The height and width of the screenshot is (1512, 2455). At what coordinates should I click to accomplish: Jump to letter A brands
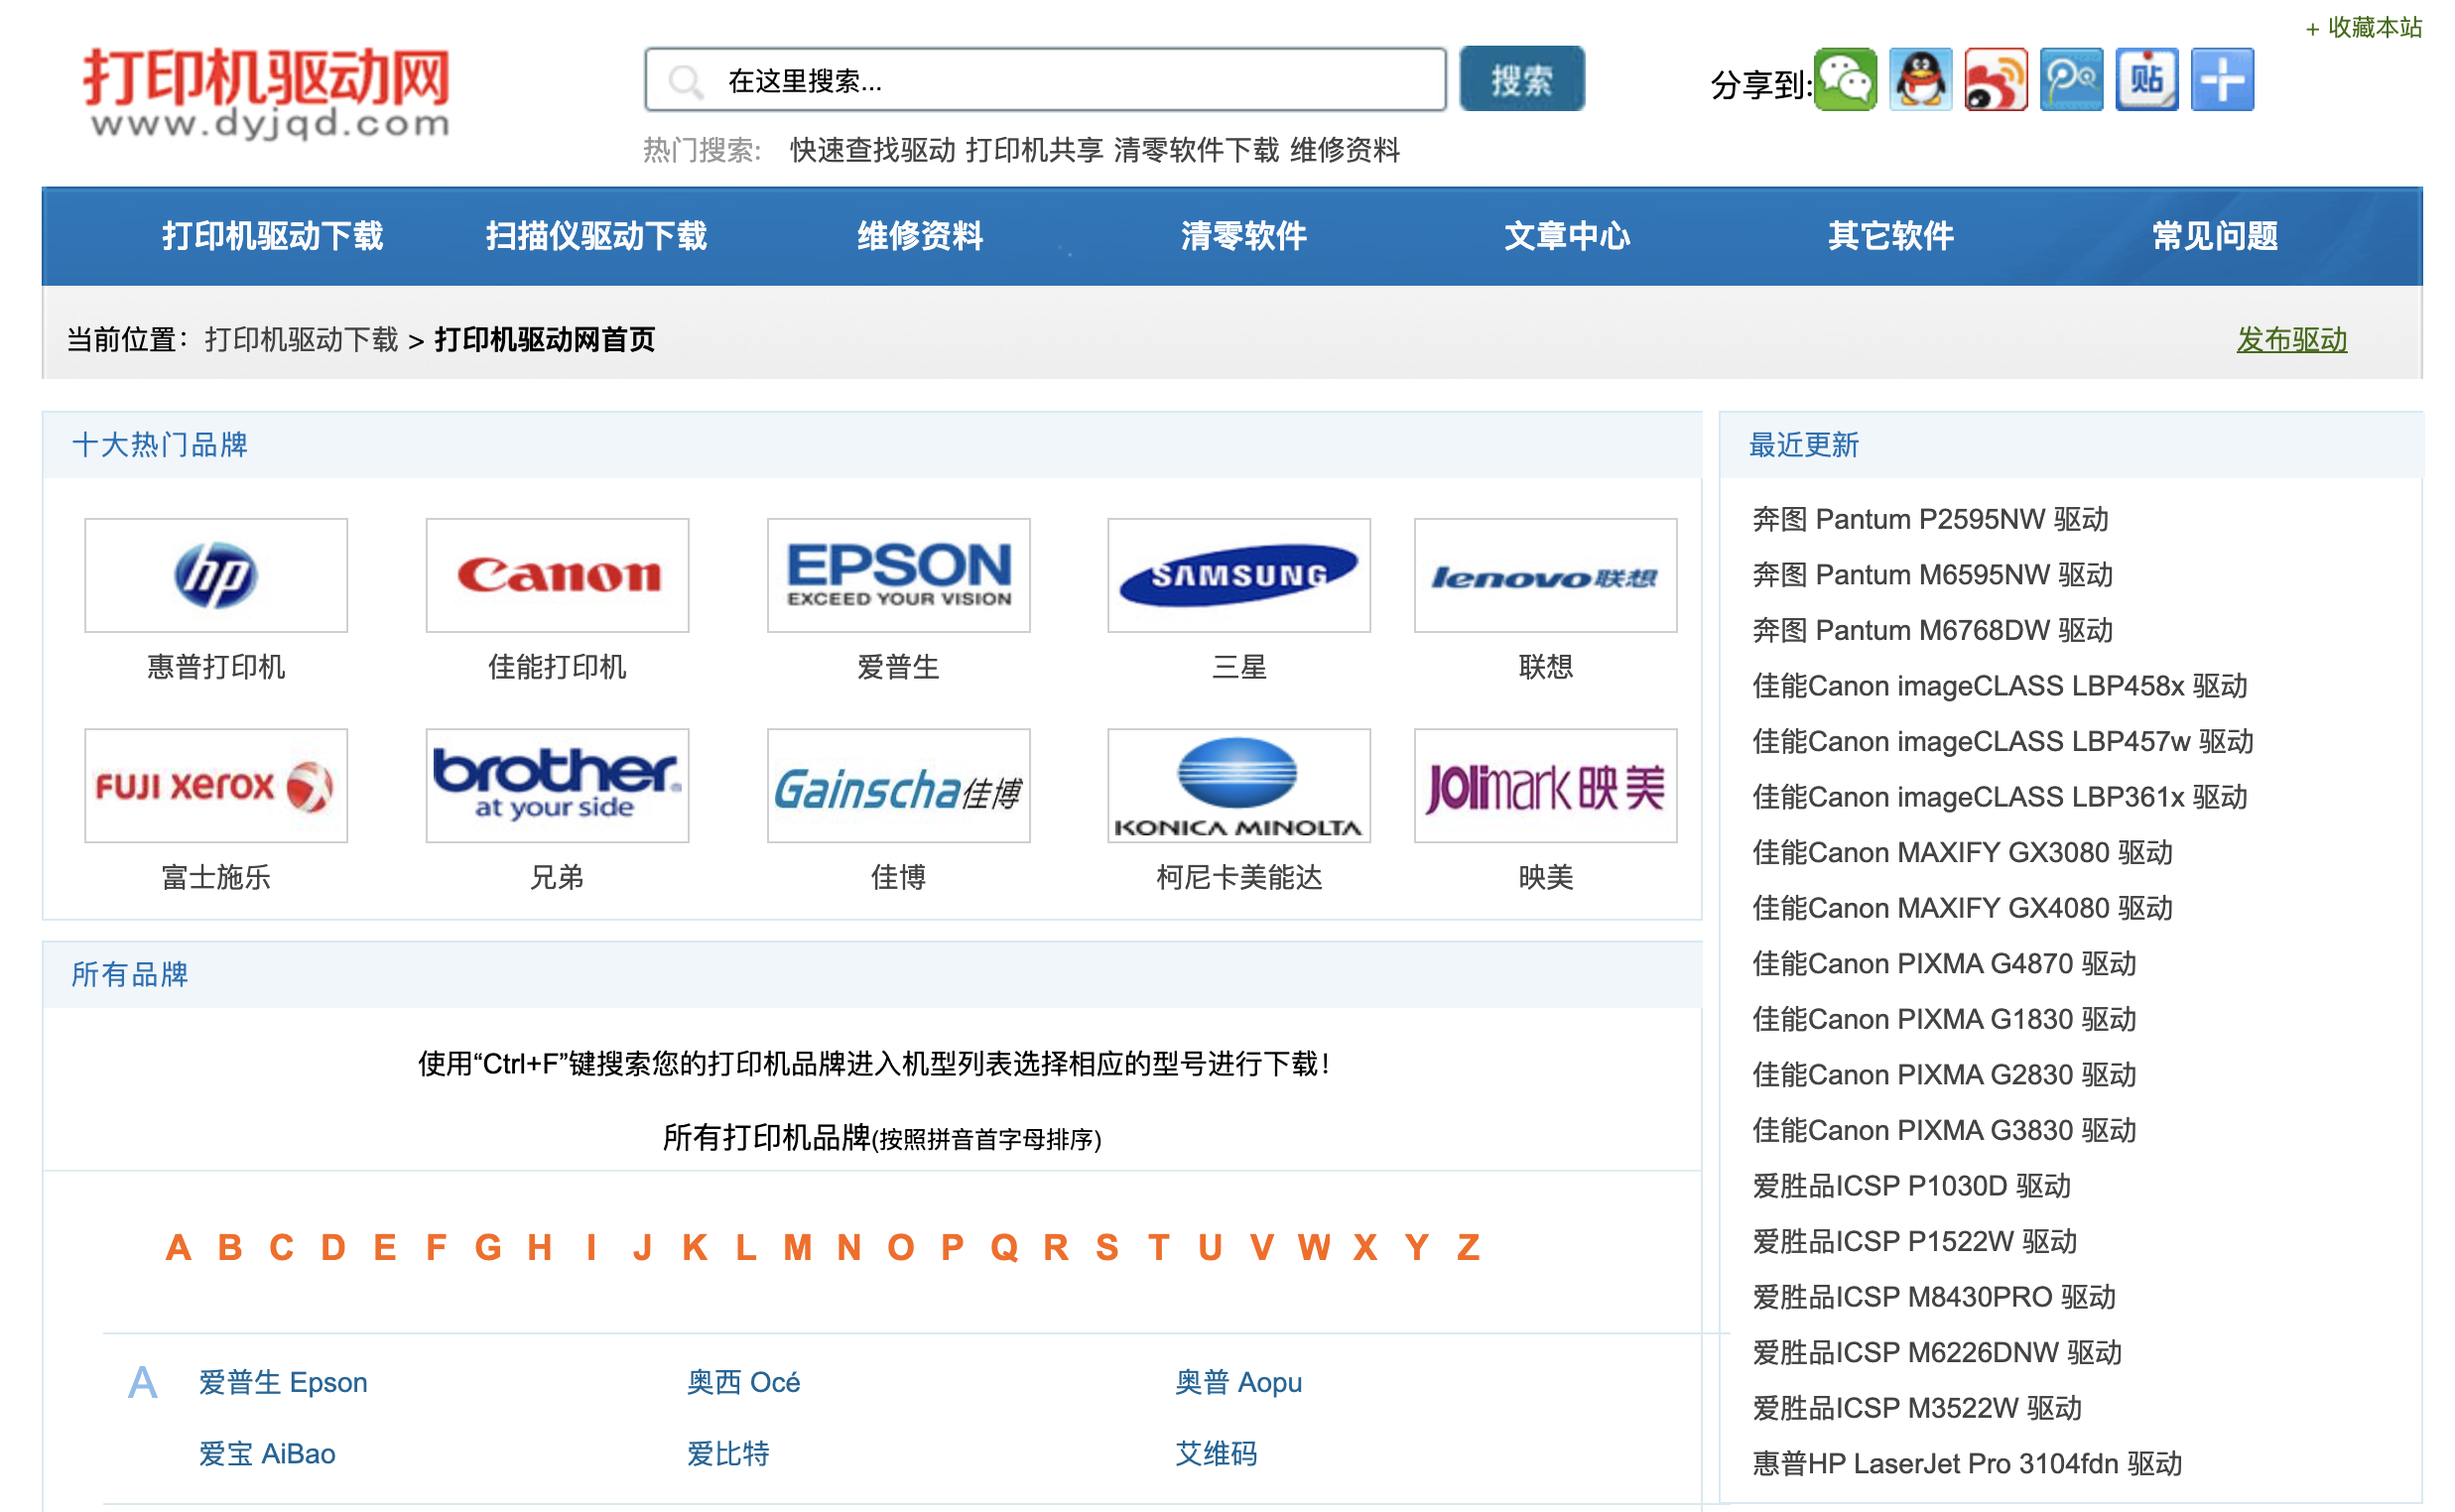[178, 1248]
